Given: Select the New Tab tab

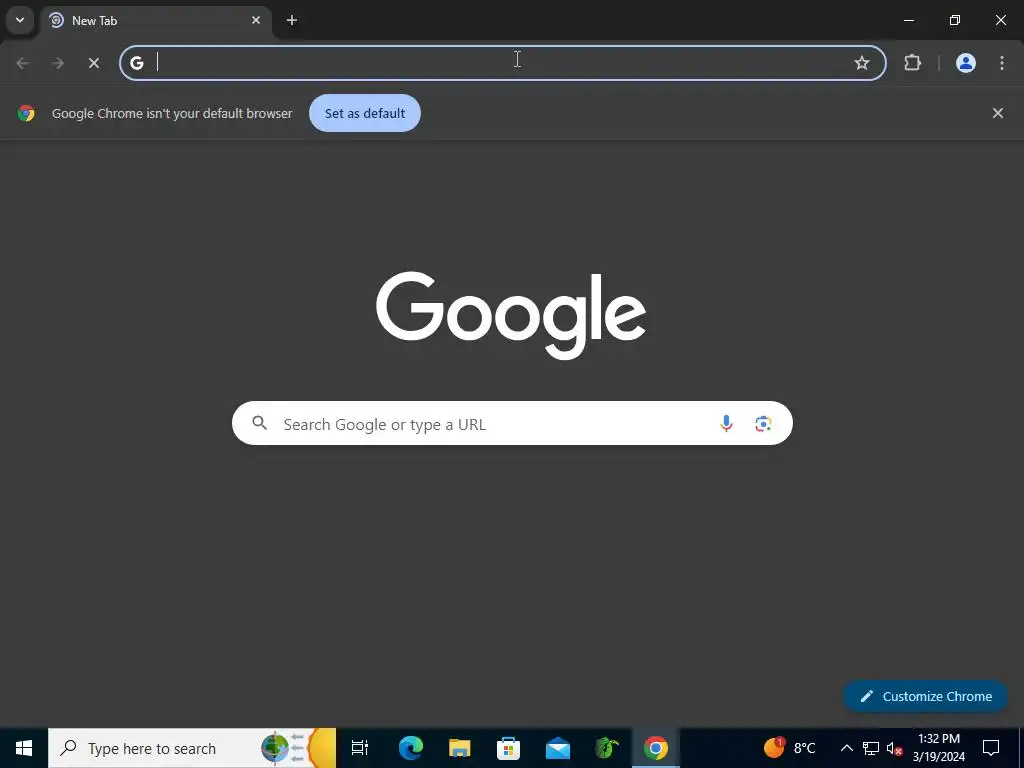Looking at the screenshot, I should tap(156, 21).
